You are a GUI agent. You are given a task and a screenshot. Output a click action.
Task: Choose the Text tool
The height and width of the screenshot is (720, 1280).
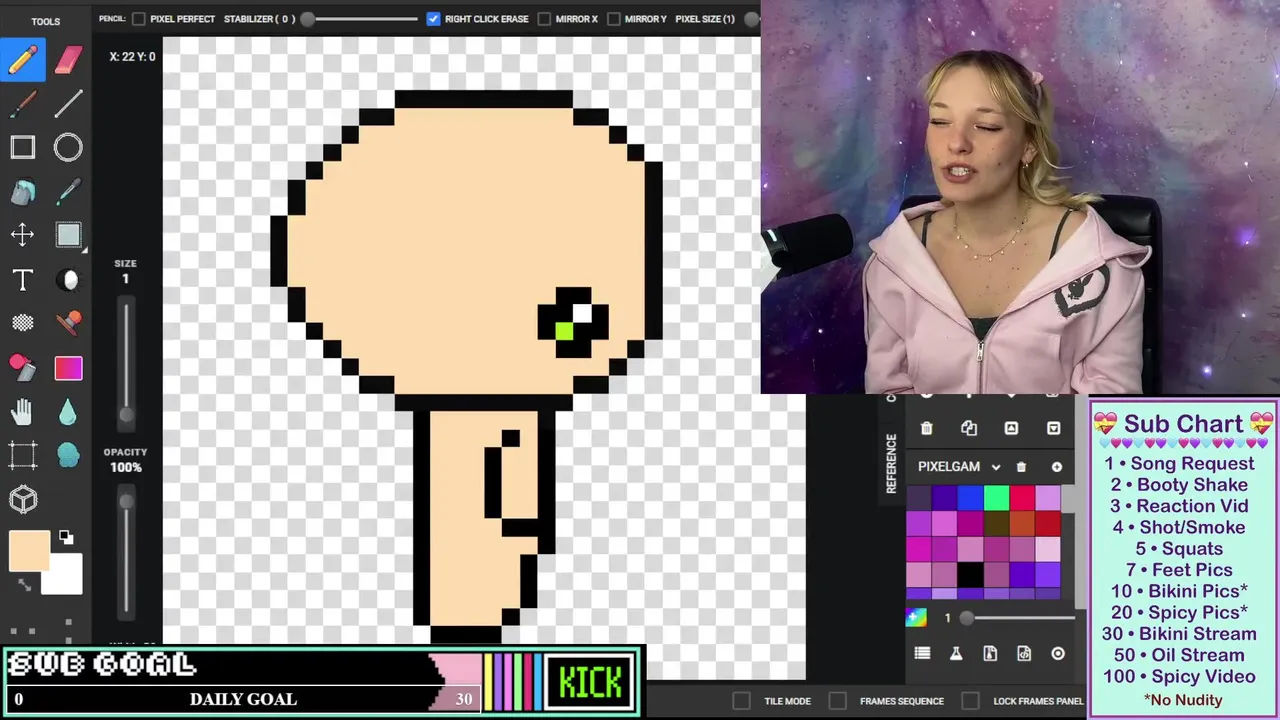pyautogui.click(x=22, y=280)
